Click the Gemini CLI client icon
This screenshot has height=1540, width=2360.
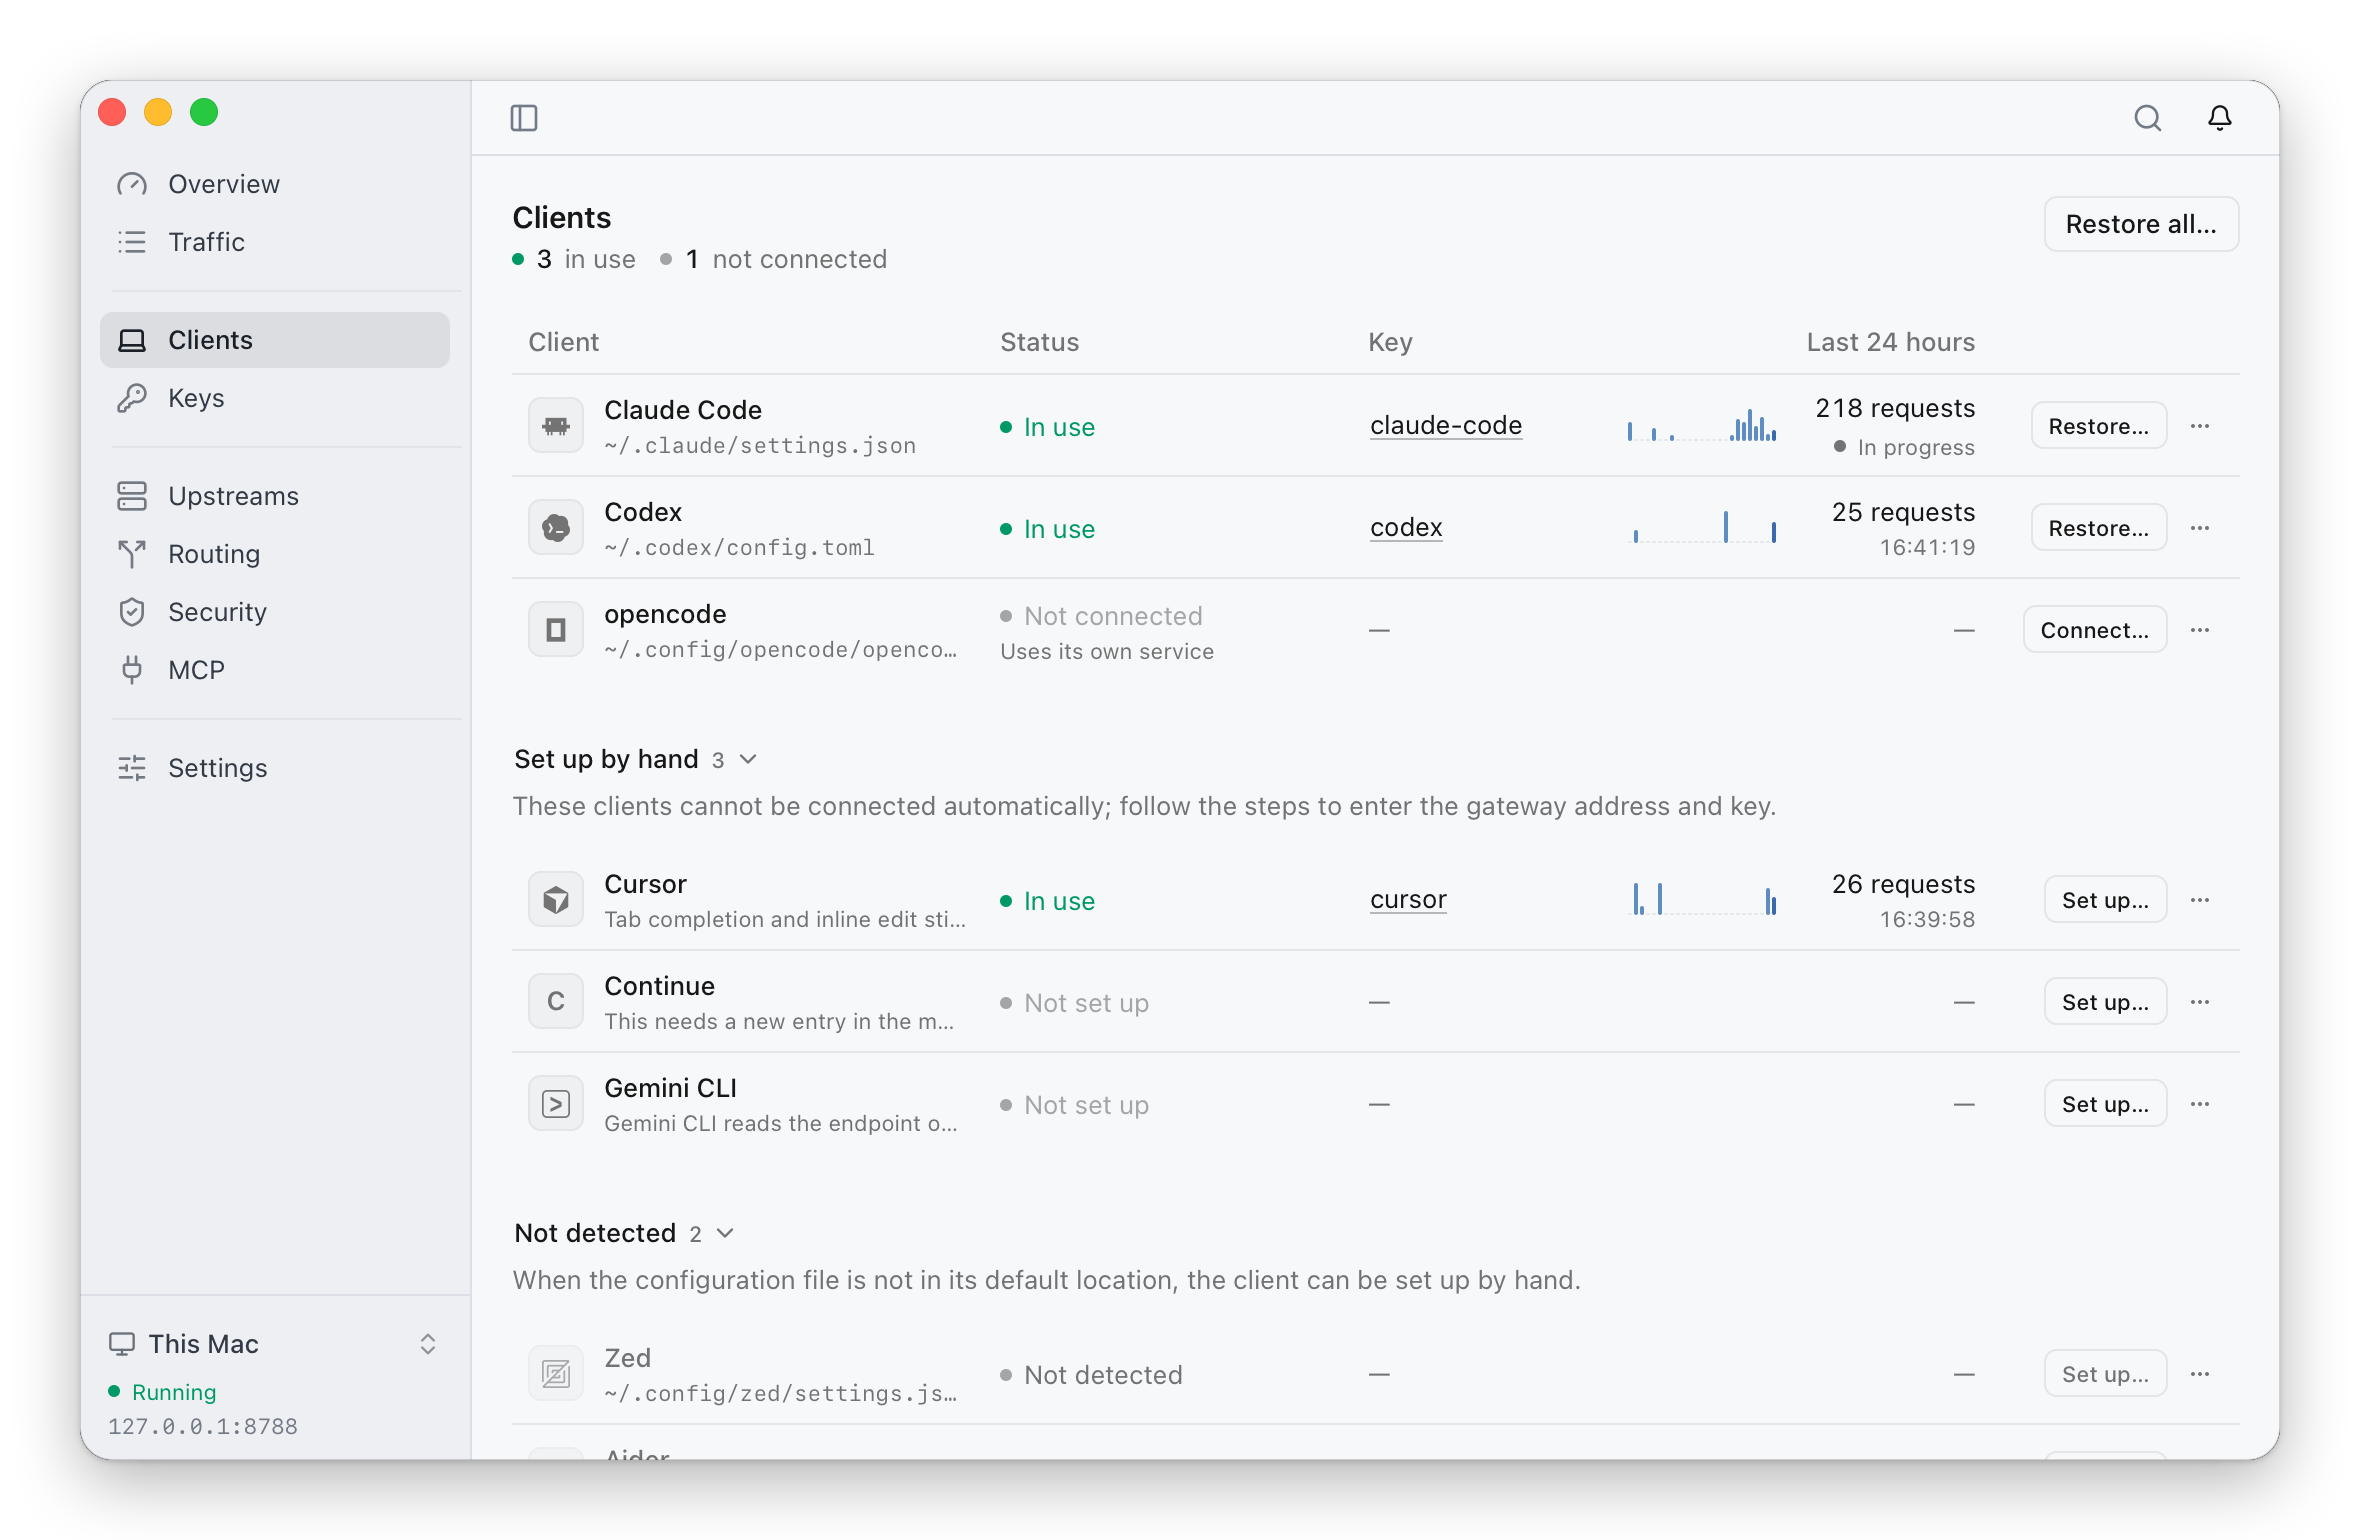[x=556, y=1104]
